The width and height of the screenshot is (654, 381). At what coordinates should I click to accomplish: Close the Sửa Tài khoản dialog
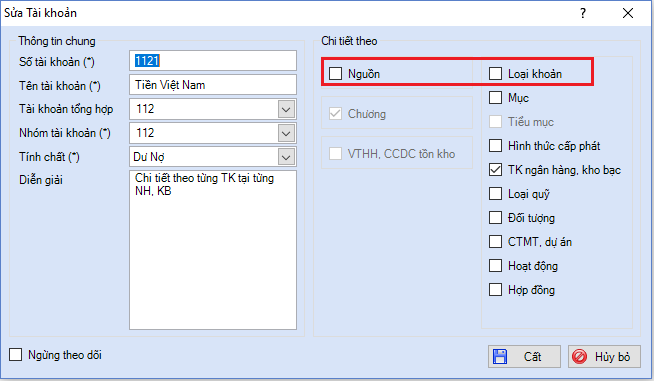(x=628, y=13)
